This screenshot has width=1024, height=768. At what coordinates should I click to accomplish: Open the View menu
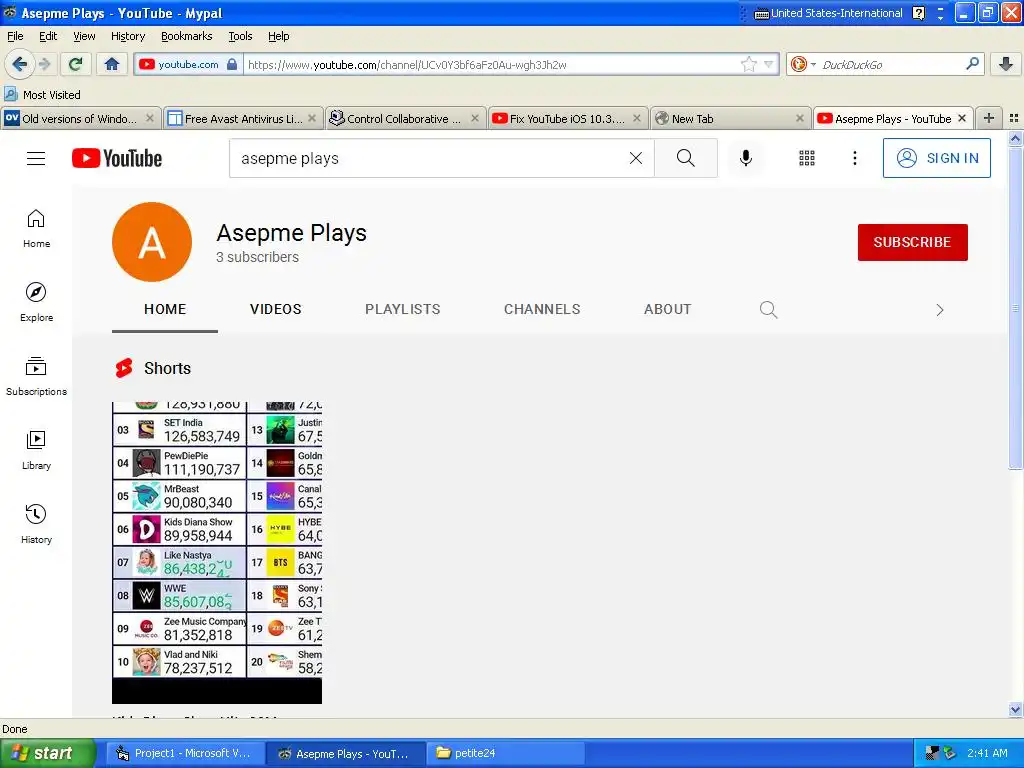[x=84, y=36]
